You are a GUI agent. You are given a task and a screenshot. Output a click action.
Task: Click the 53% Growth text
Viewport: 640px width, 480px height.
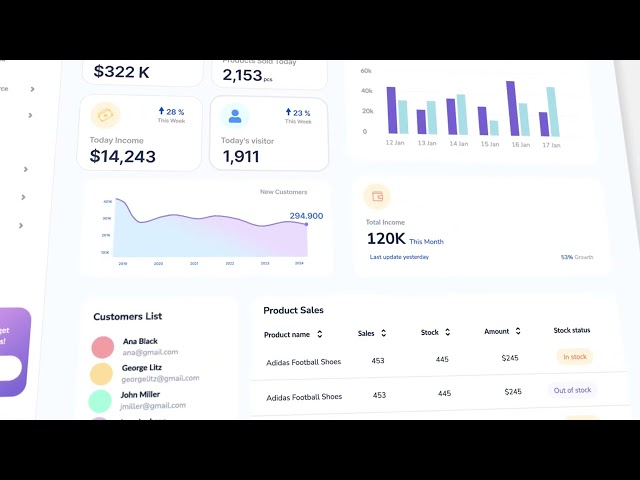point(577,257)
